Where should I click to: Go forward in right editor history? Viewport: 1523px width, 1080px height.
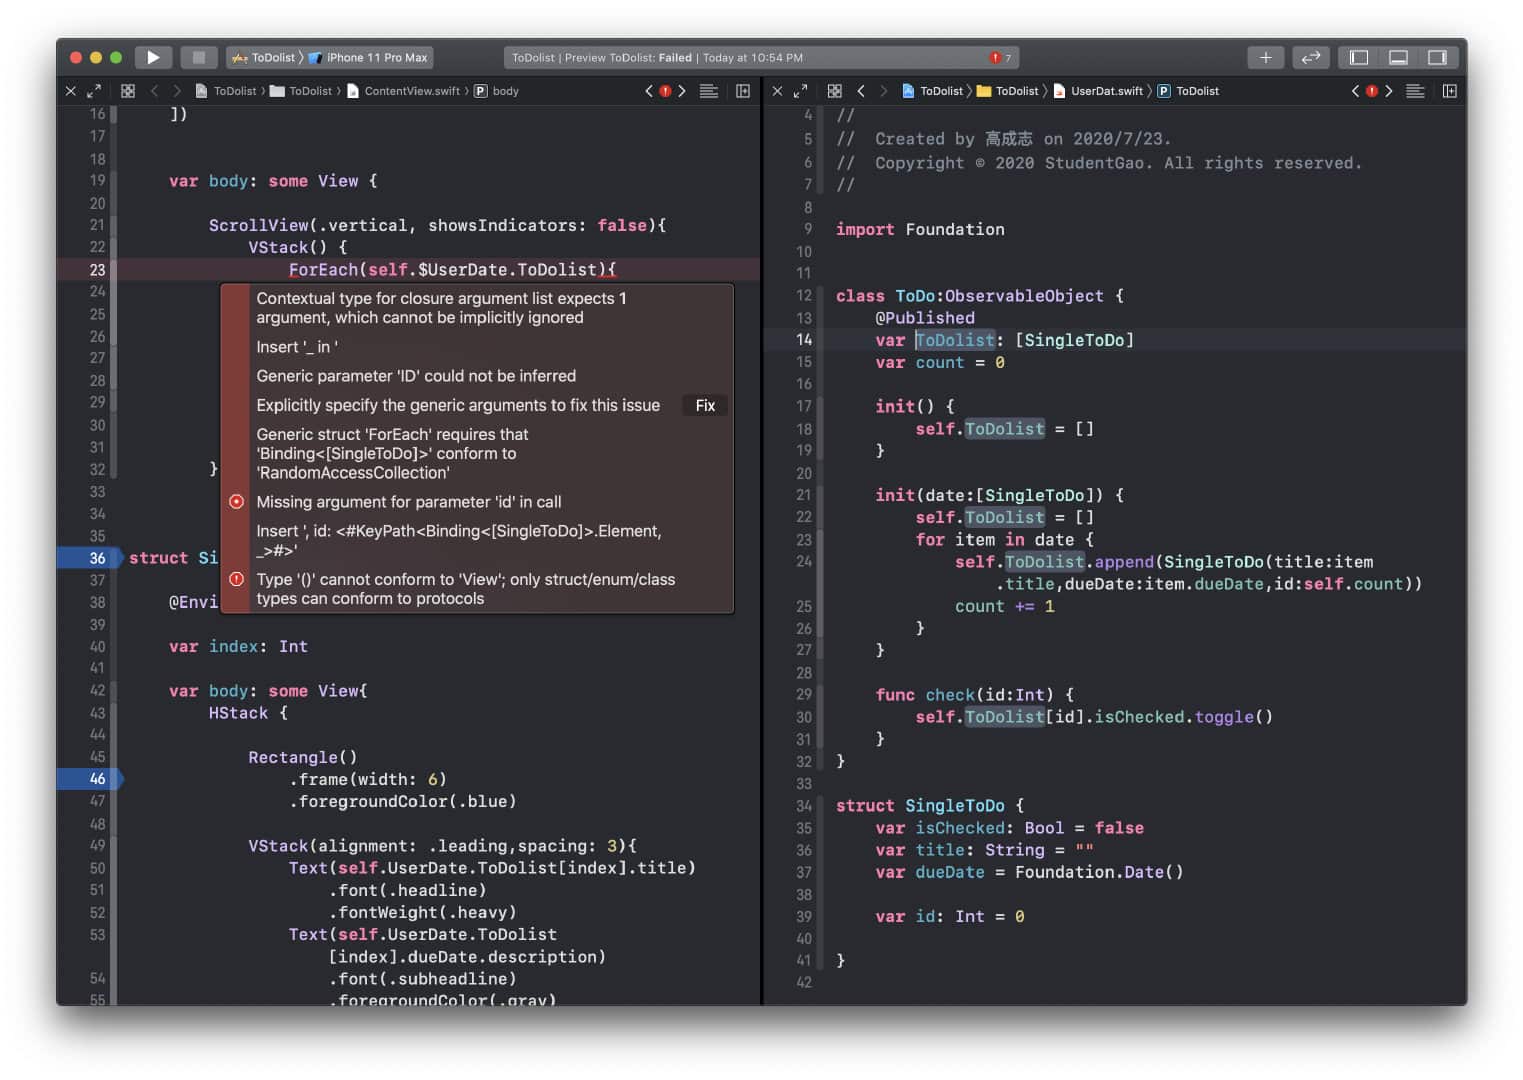coord(883,91)
